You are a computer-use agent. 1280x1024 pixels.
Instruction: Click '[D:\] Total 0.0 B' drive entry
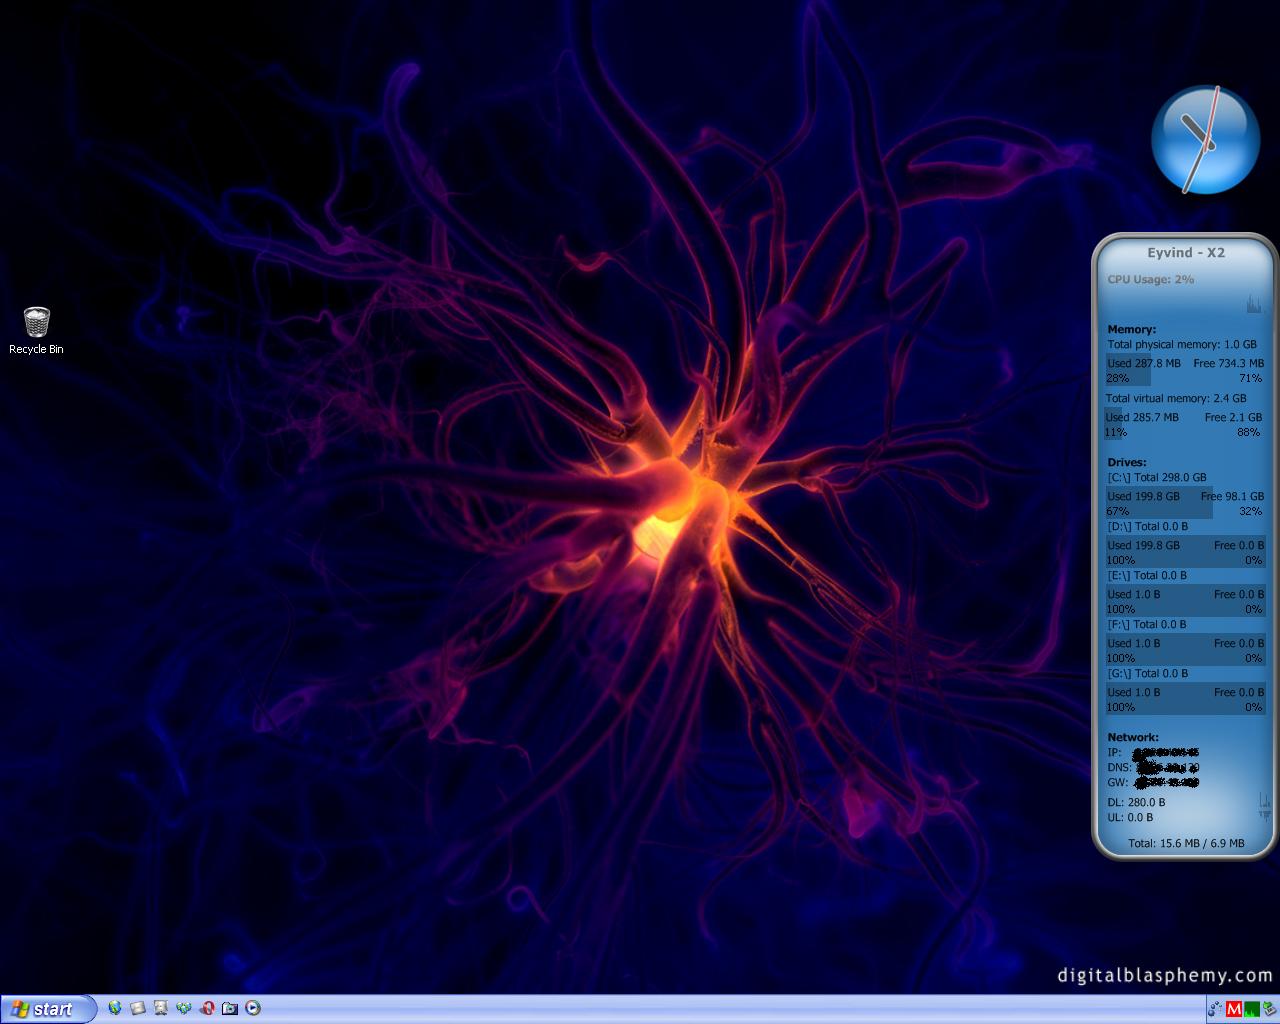coord(1148,527)
